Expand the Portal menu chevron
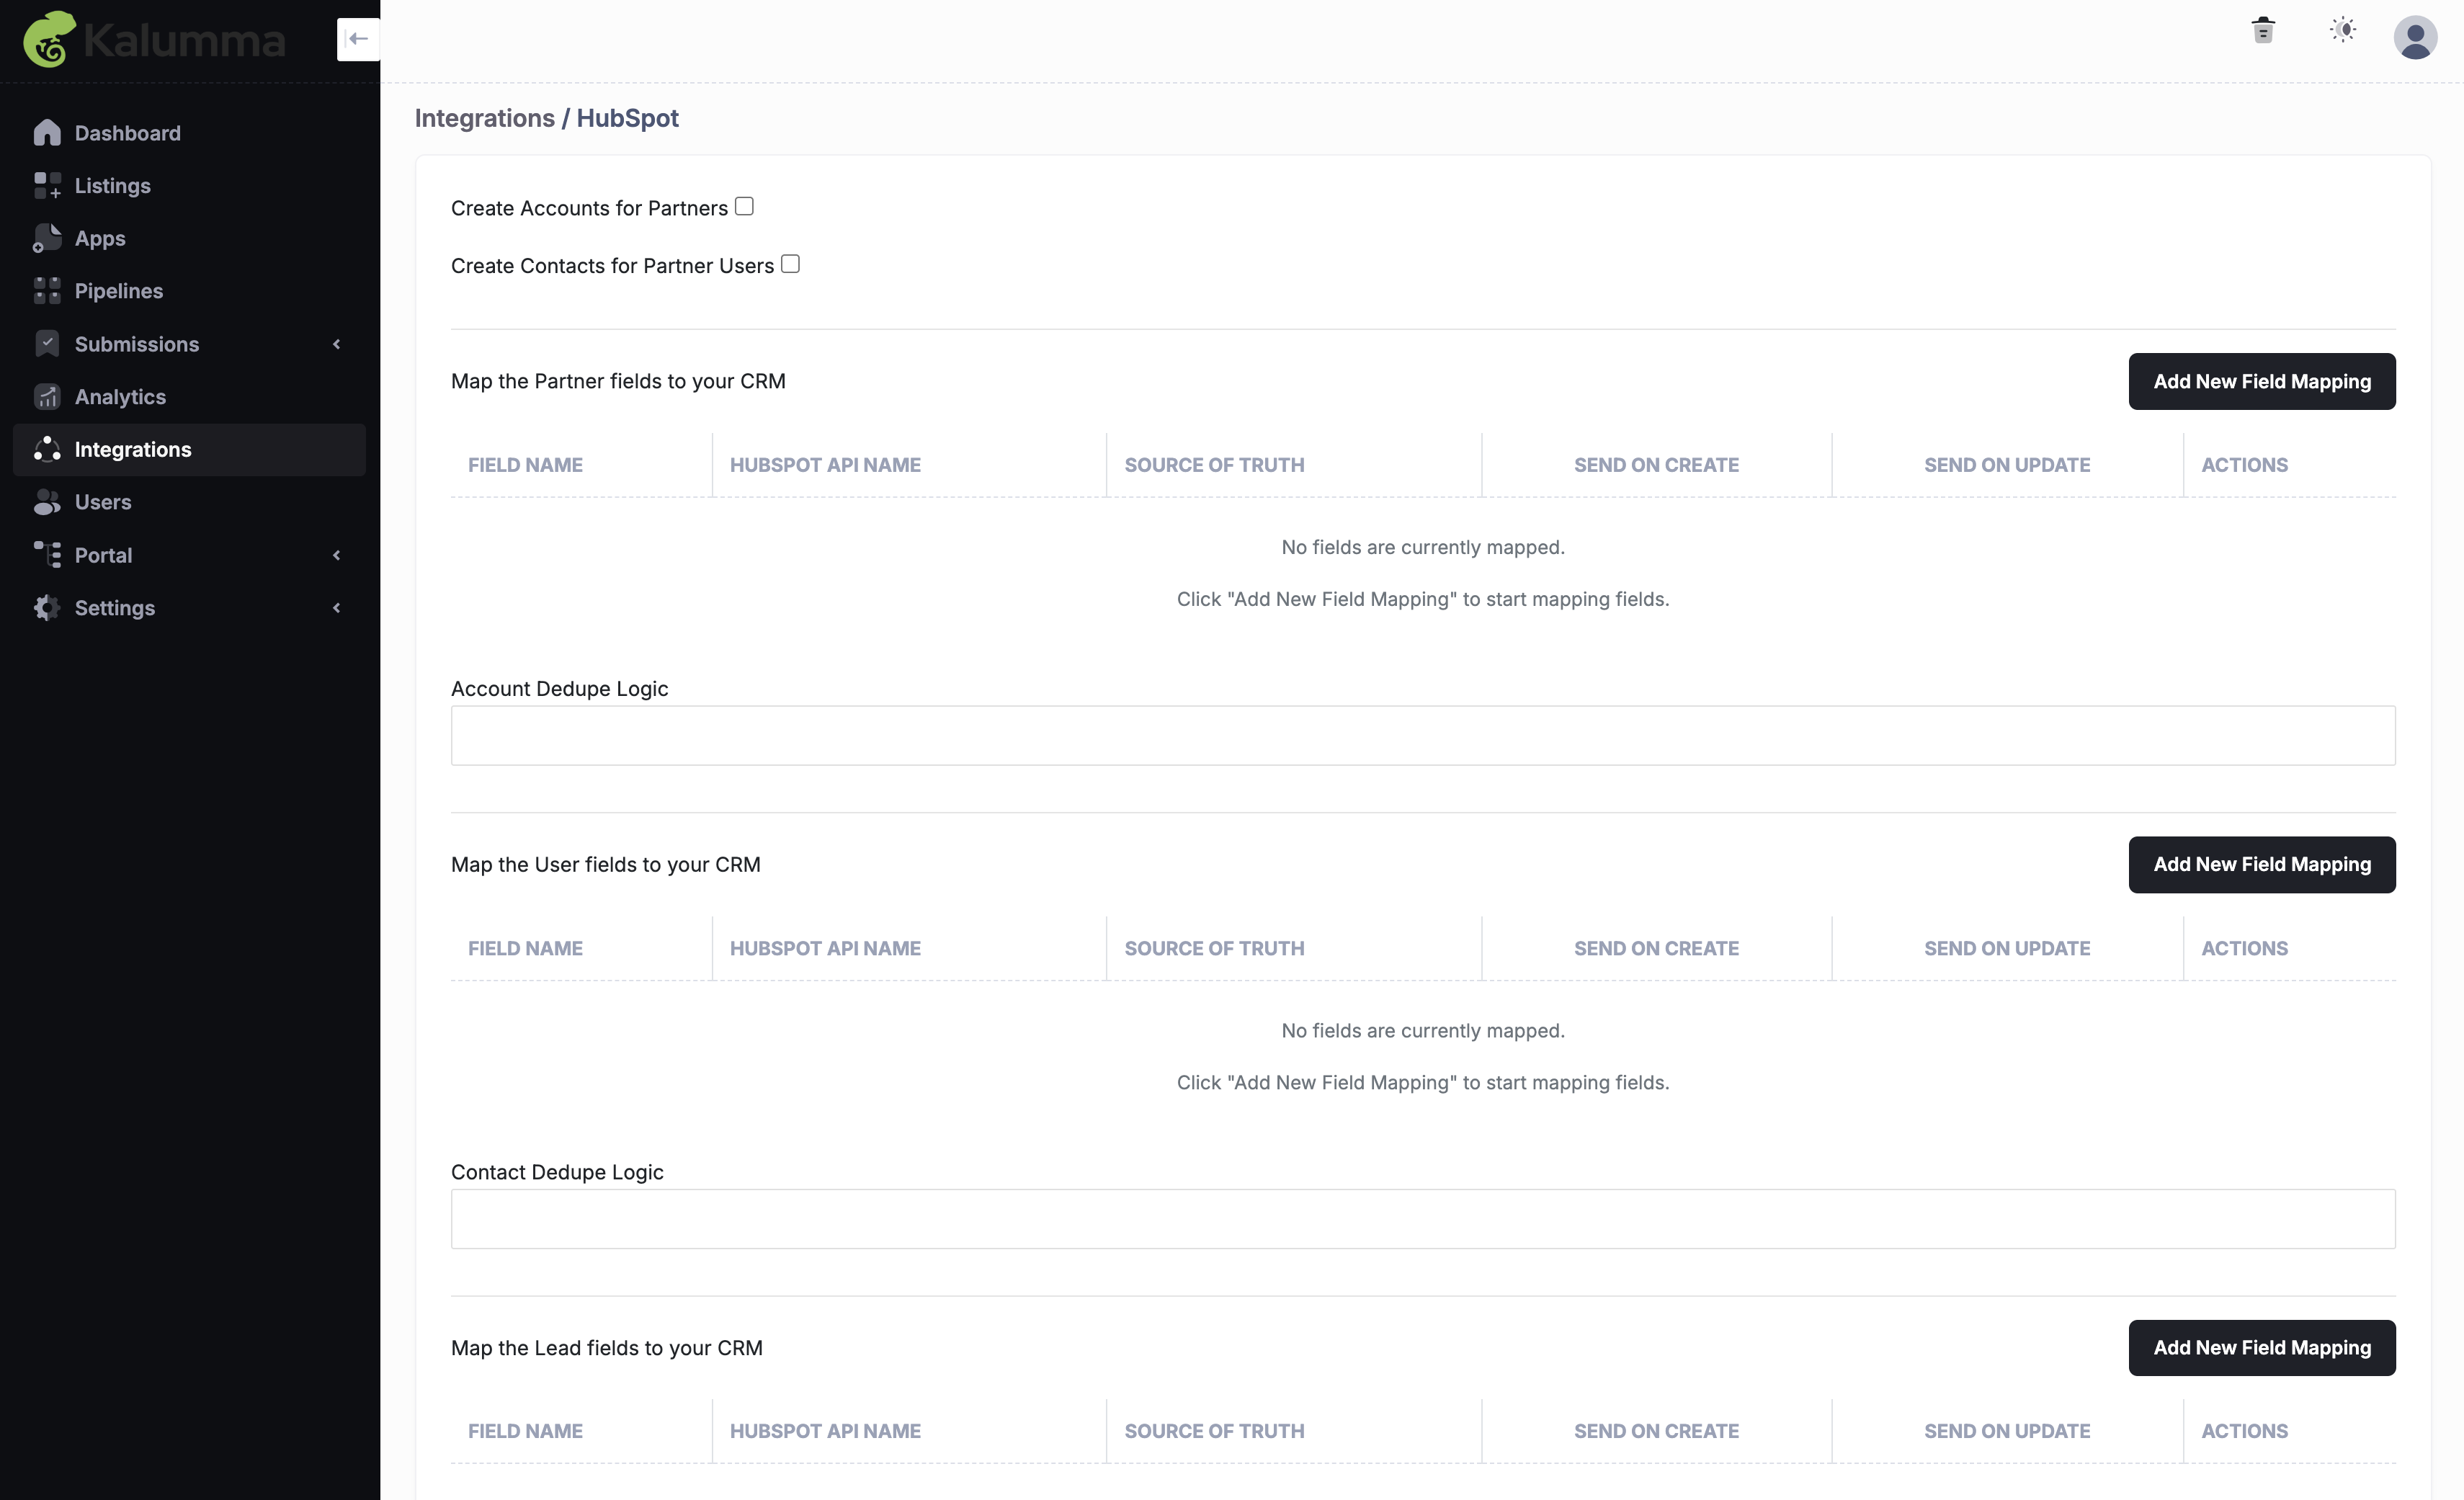This screenshot has width=2464, height=1500. coord(337,555)
